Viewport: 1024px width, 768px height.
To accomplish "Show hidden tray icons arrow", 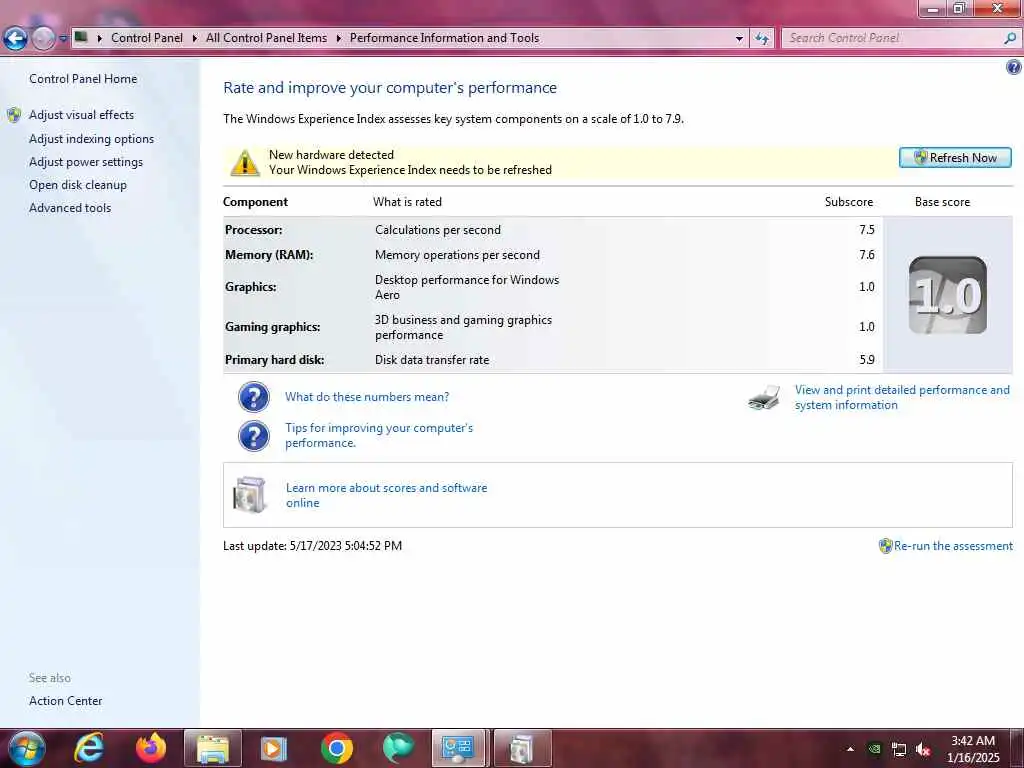I will (x=850, y=749).
